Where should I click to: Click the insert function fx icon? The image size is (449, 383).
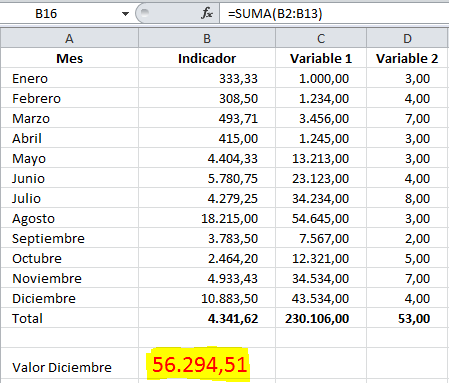pyautogui.click(x=207, y=14)
